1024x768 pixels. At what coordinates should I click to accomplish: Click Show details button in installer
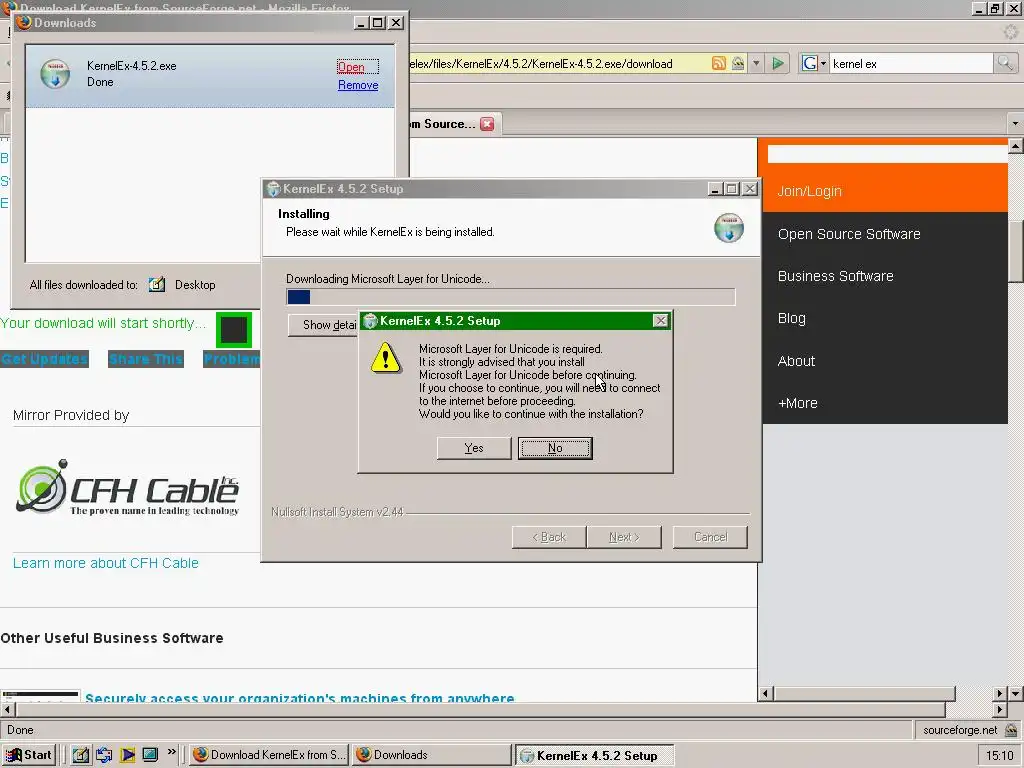click(x=325, y=325)
